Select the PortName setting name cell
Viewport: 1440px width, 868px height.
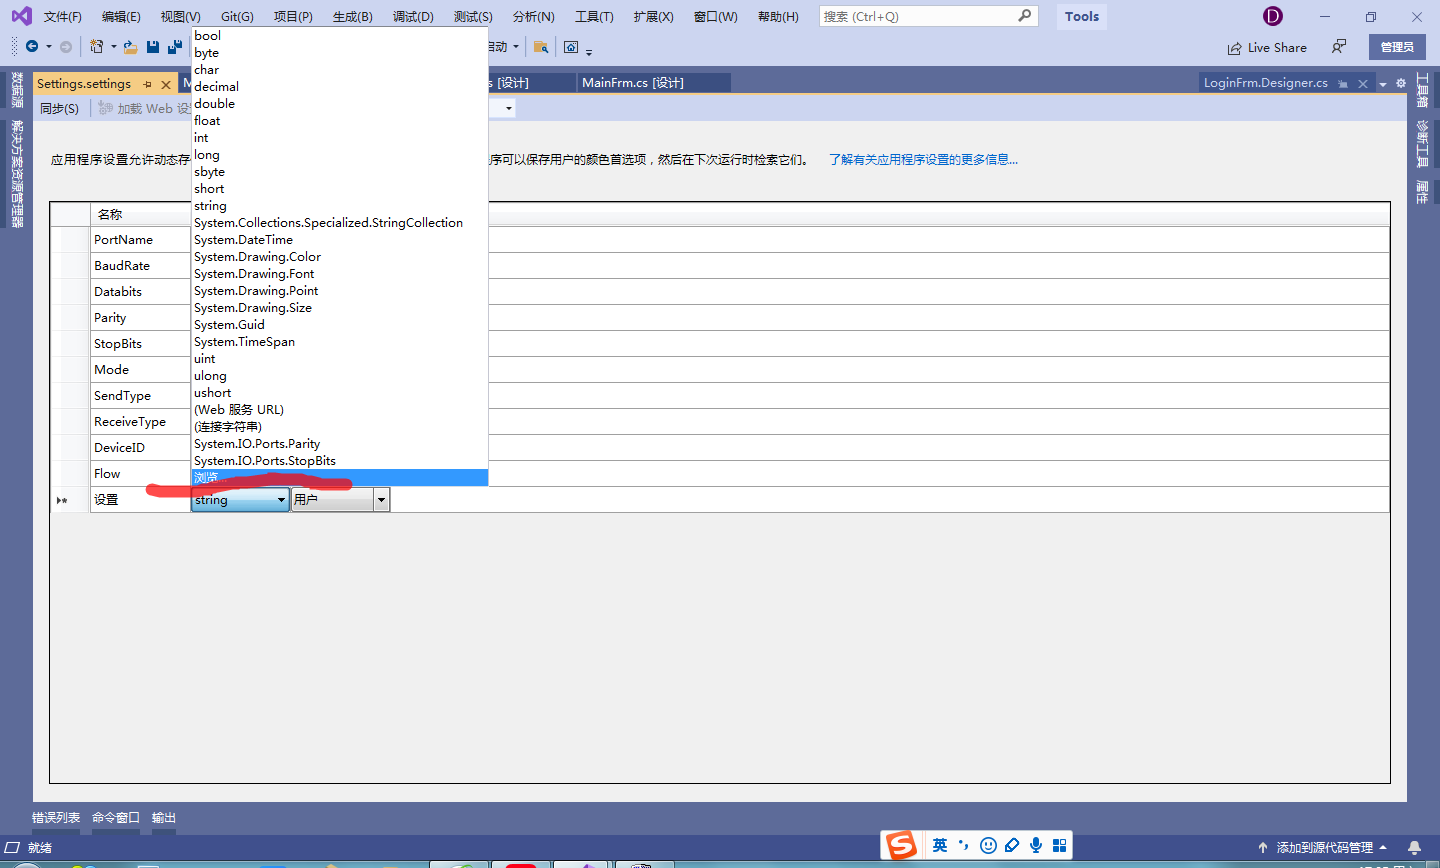pos(141,240)
